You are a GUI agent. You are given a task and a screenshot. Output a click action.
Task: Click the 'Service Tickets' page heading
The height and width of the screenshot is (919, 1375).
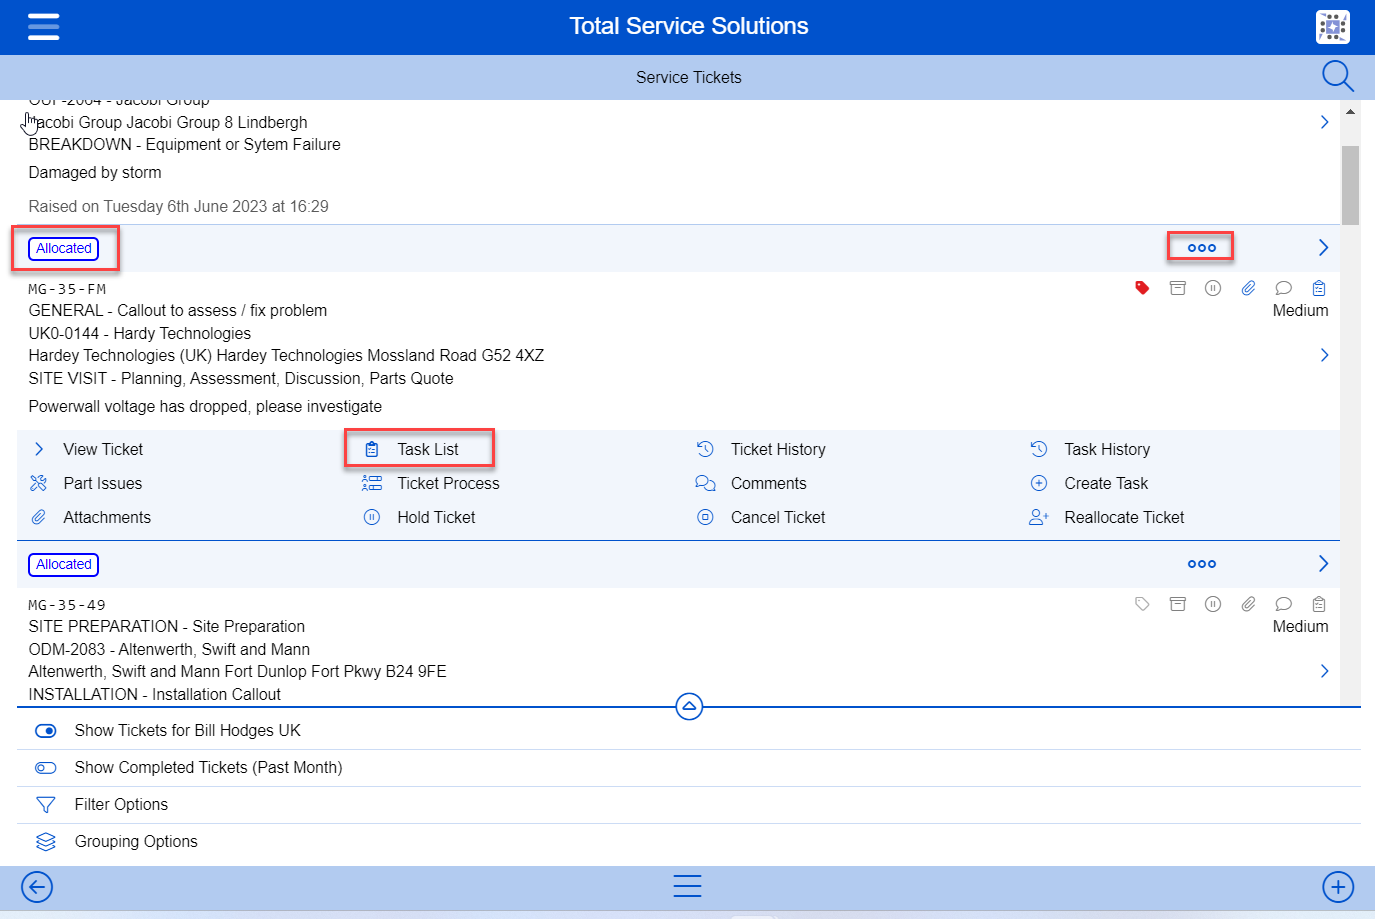click(x=689, y=77)
